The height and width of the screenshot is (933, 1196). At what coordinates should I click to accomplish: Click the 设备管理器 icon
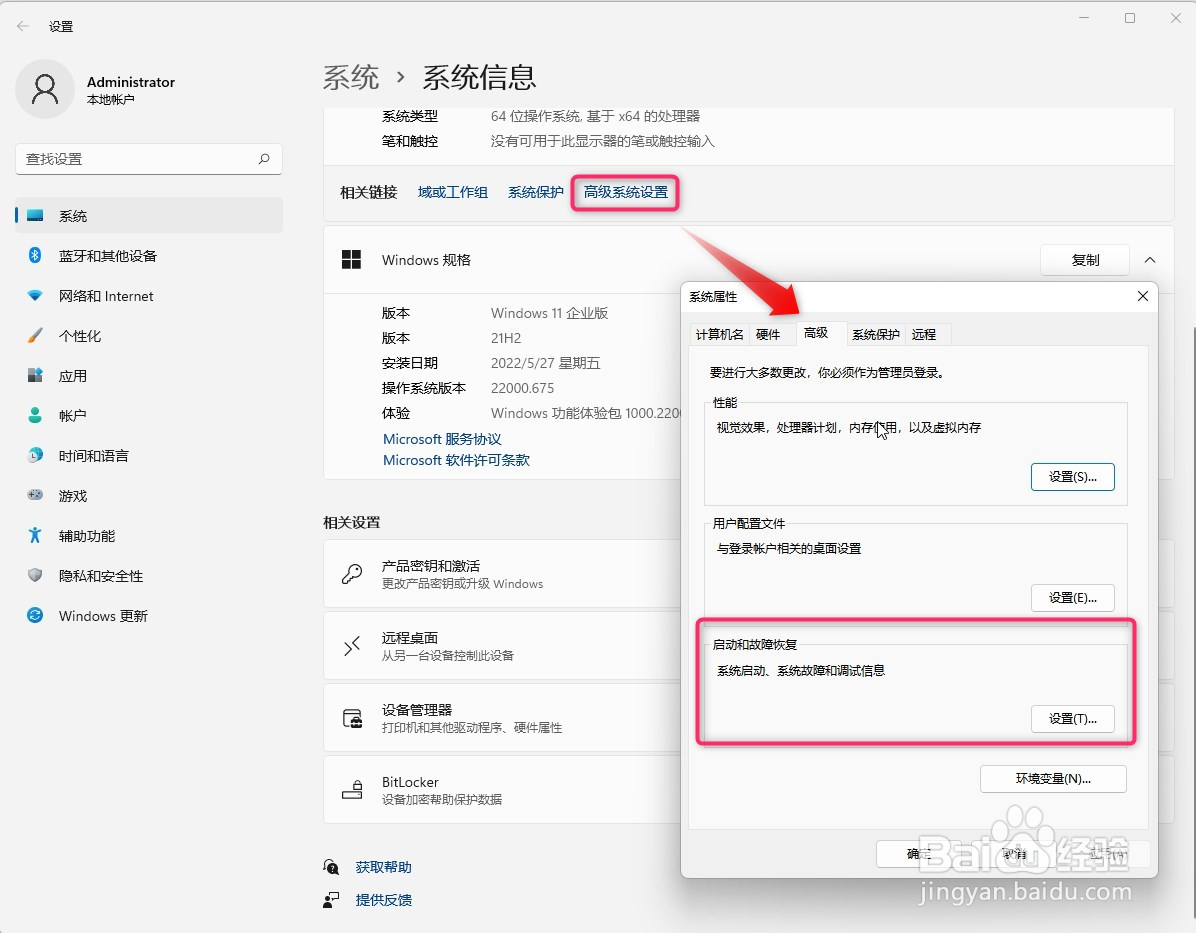(x=352, y=718)
